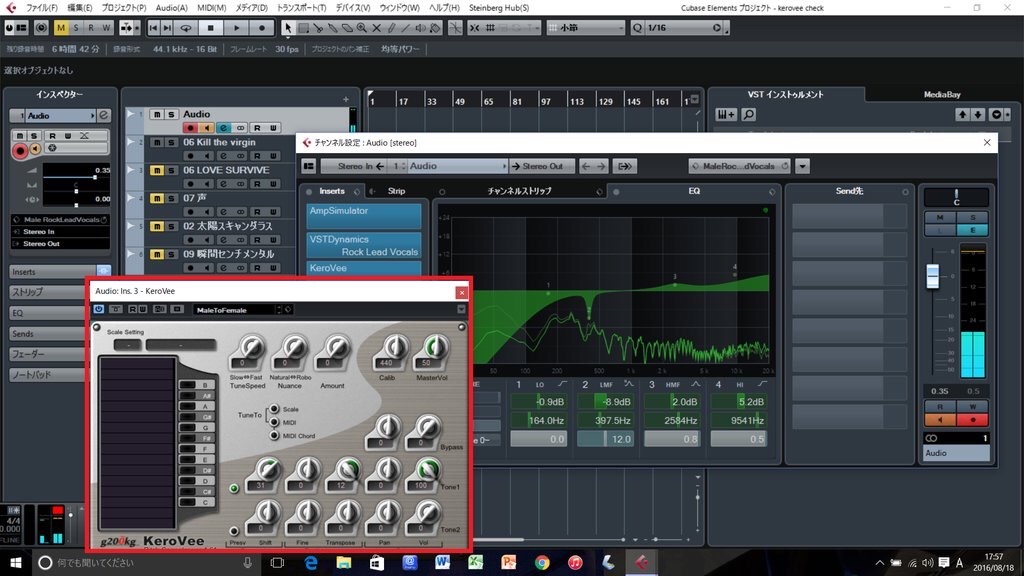Viewport: 1024px width, 576px height.
Task: Toggle Tone1 enable green LED
Action: [234, 488]
